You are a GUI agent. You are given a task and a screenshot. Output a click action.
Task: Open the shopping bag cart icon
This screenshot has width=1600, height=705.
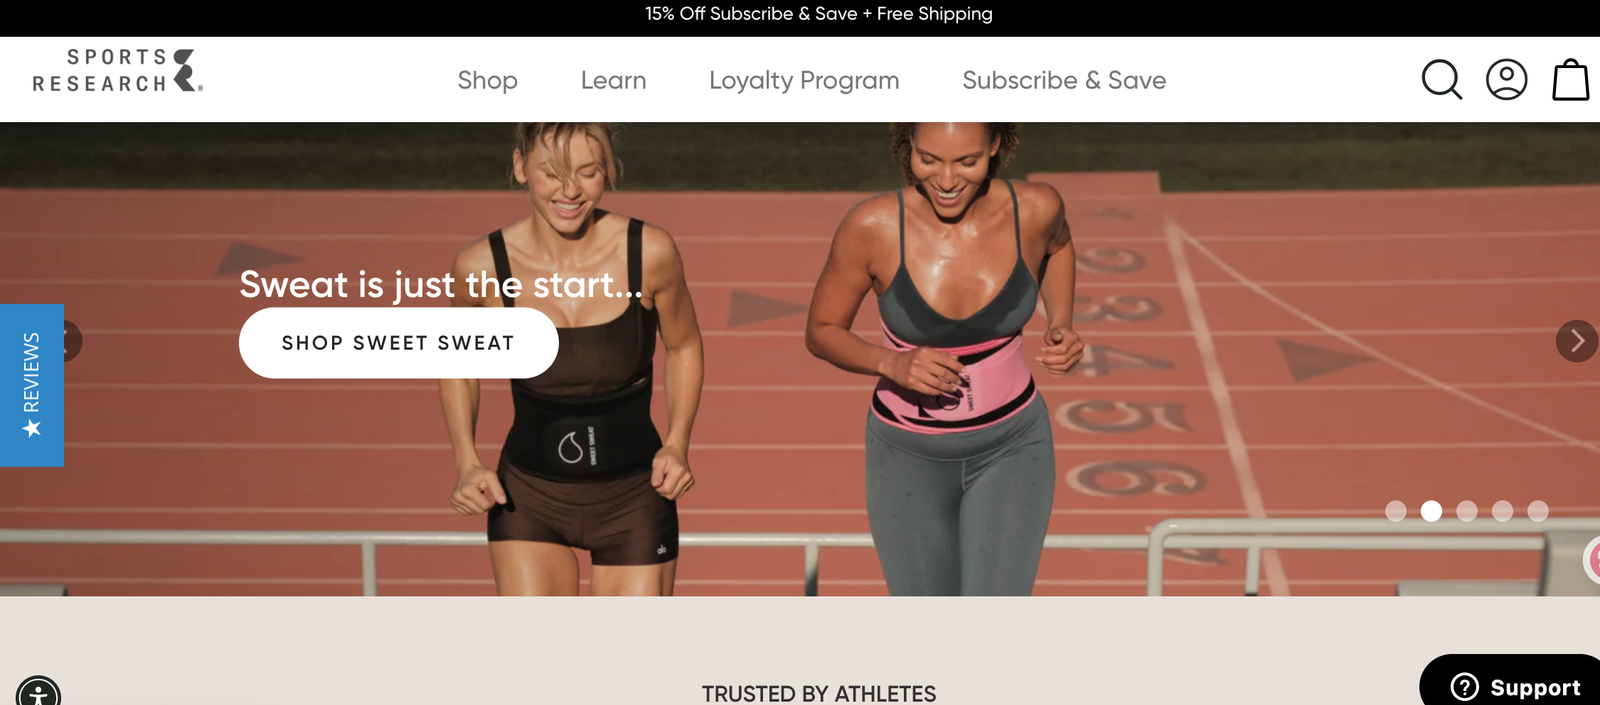pos(1570,80)
